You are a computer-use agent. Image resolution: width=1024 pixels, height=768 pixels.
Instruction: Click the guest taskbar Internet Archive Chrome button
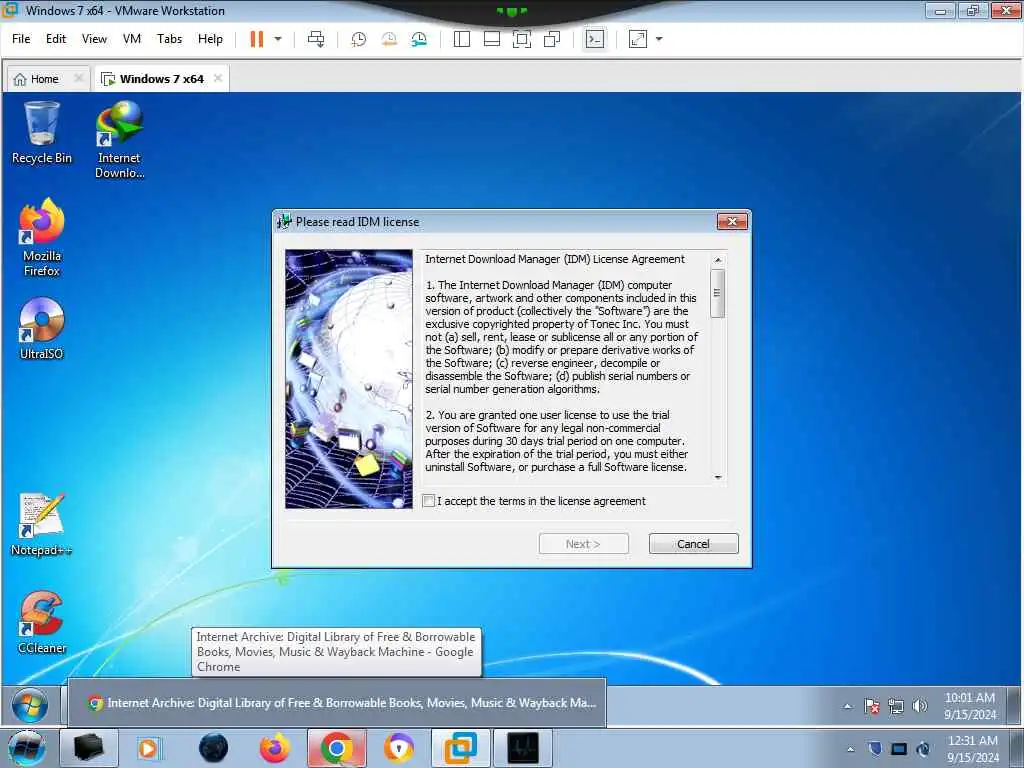337,703
